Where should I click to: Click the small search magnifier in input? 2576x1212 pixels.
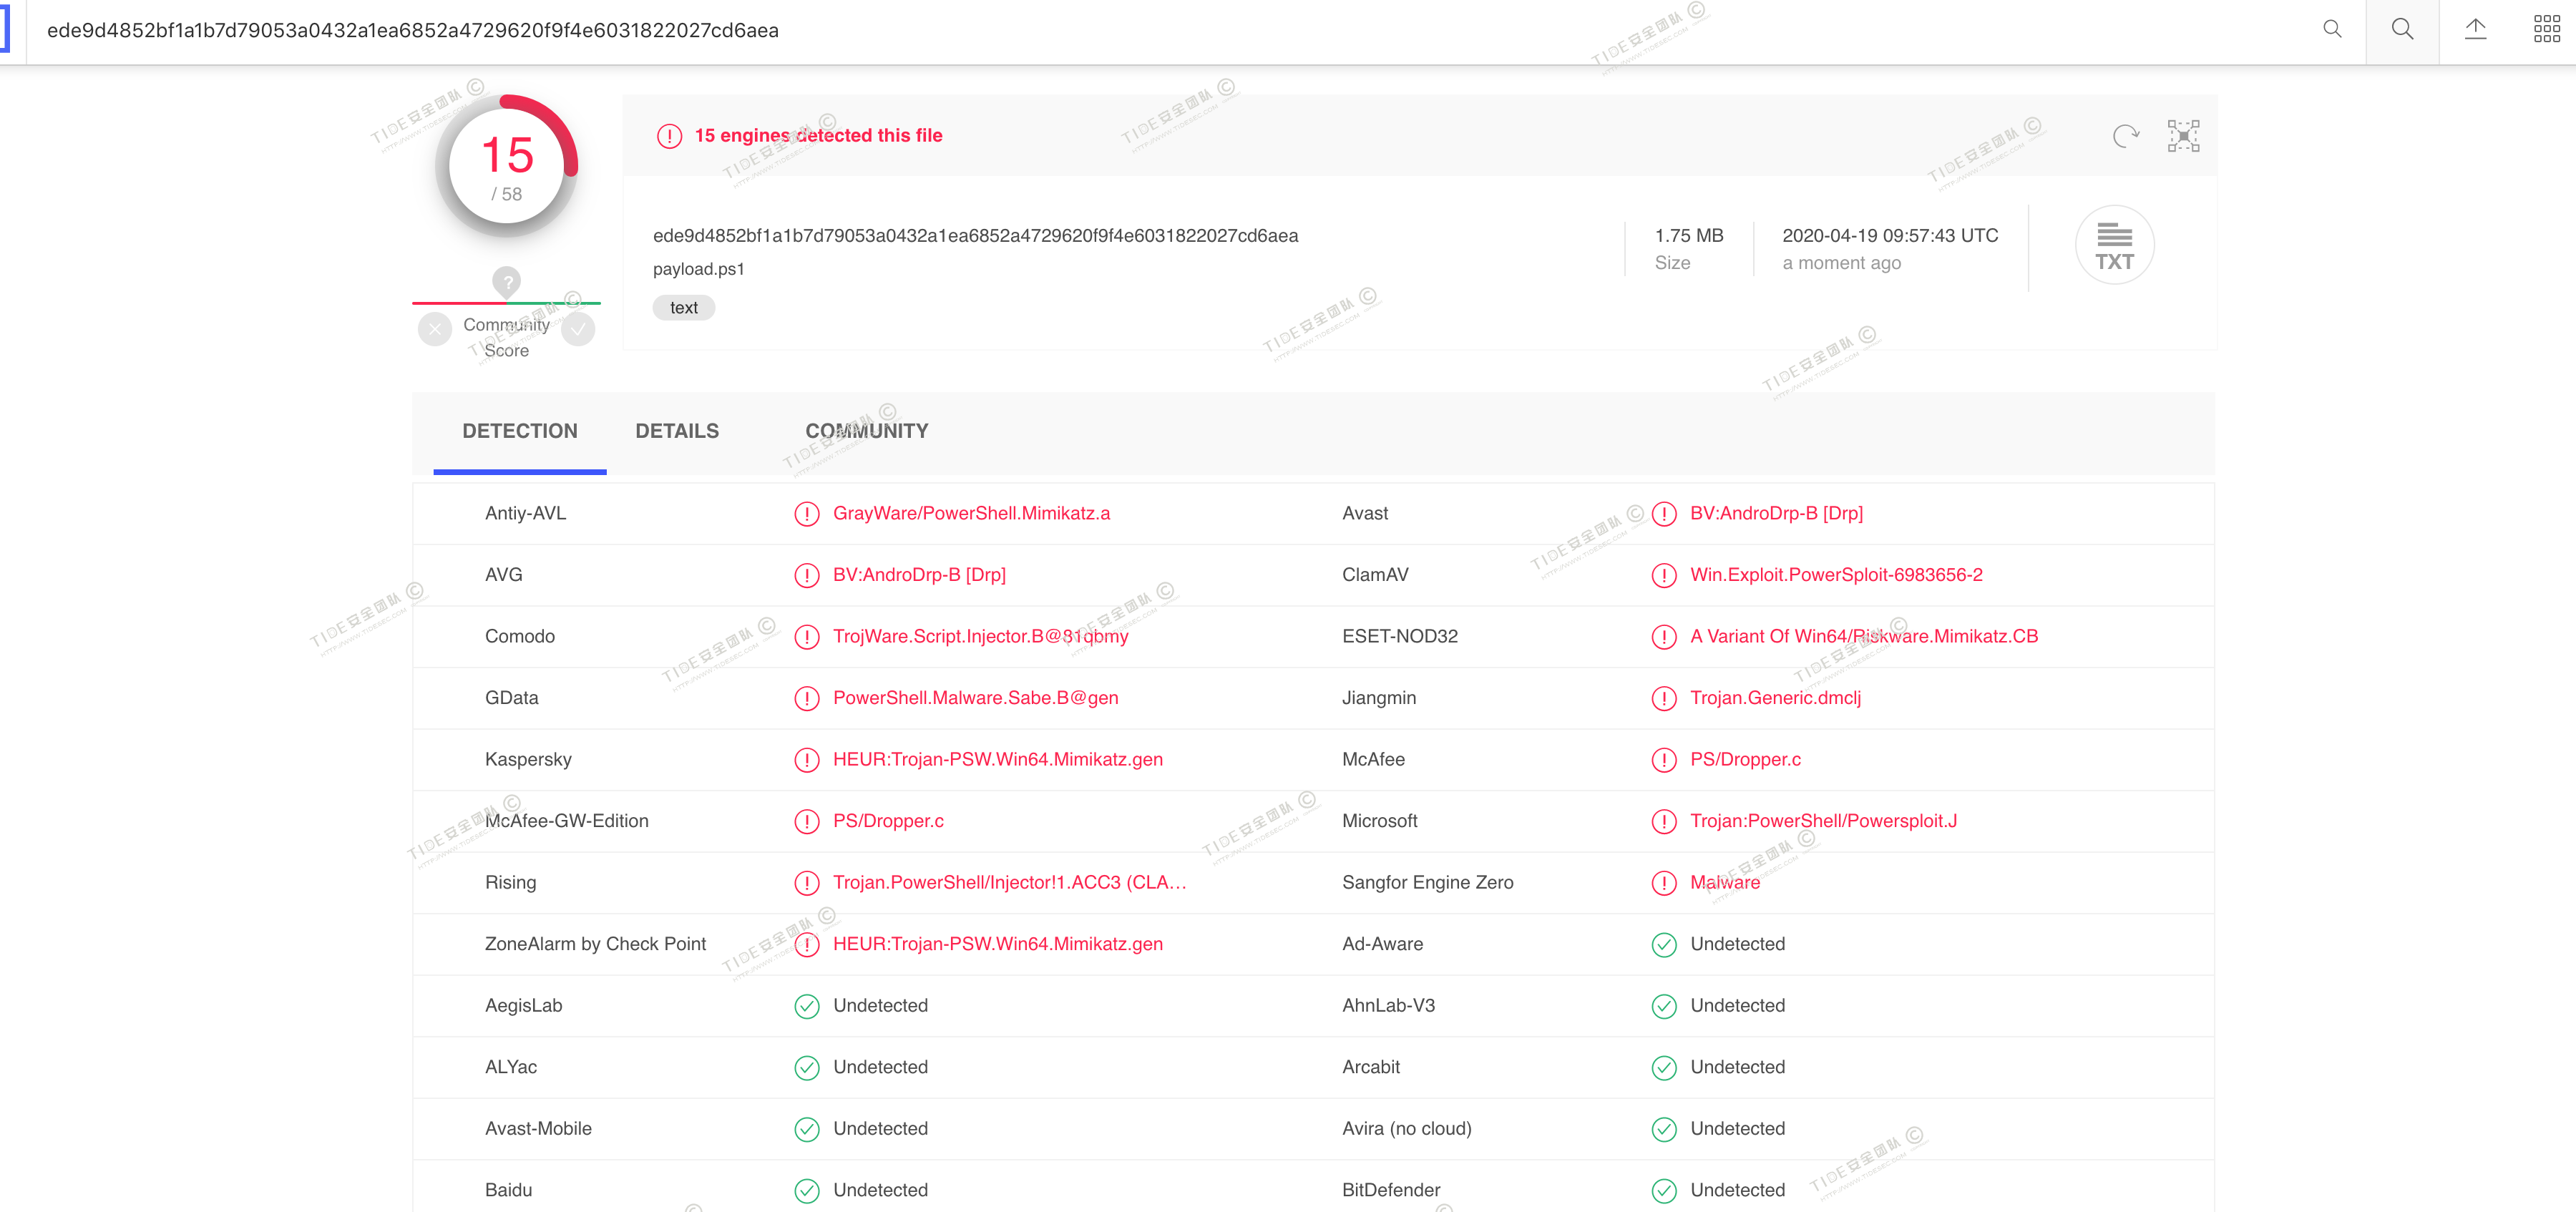click(2331, 30)
